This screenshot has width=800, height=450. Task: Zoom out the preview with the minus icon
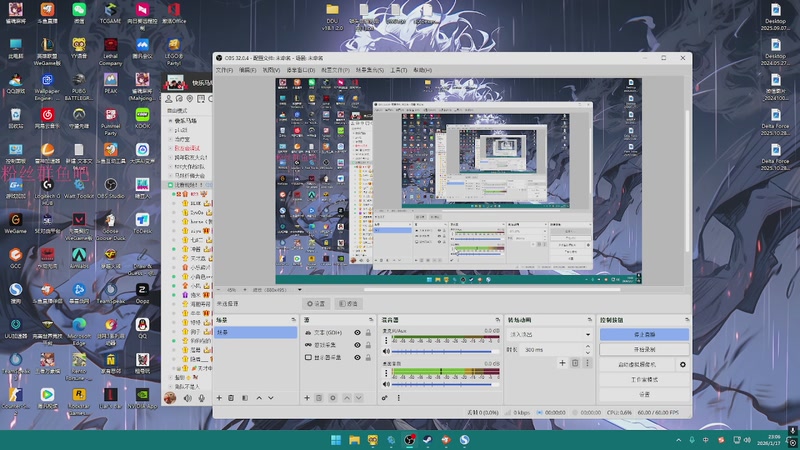(219, 290)
